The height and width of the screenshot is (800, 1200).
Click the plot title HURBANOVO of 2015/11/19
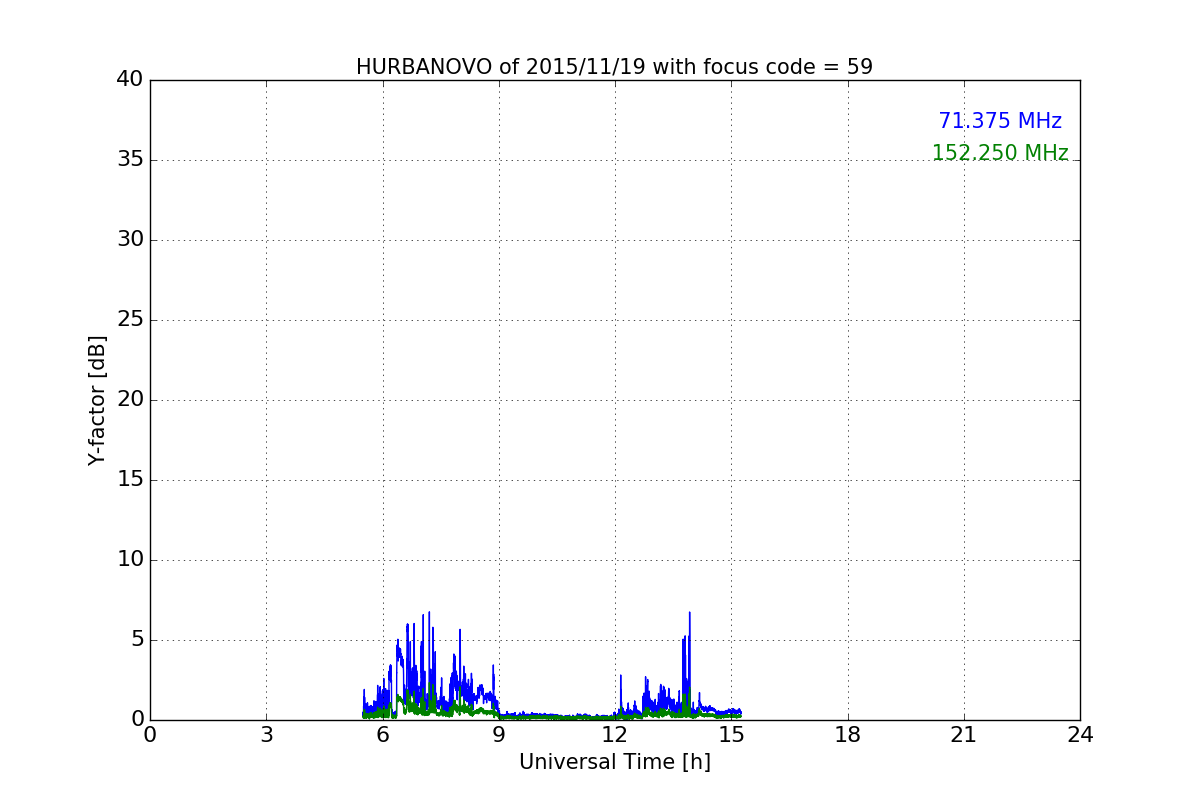pyautogui.click(x=614, y=67)
